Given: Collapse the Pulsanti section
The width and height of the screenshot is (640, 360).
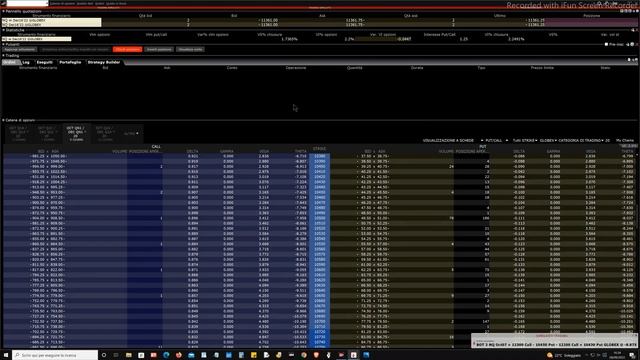Looking at the screenshot, I should pos(3,44).
